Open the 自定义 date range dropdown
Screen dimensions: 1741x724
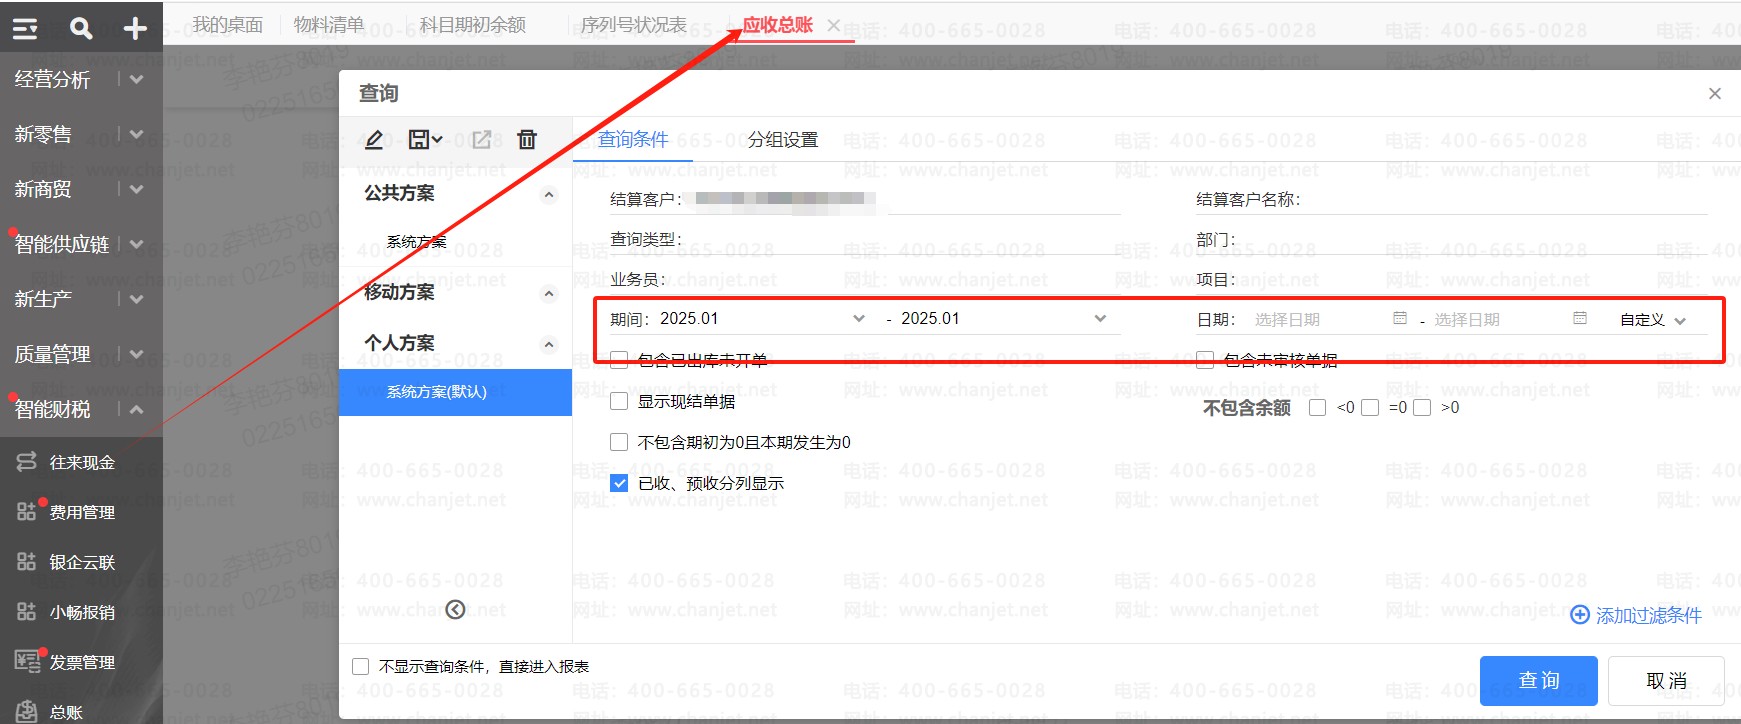(1653, 320)
